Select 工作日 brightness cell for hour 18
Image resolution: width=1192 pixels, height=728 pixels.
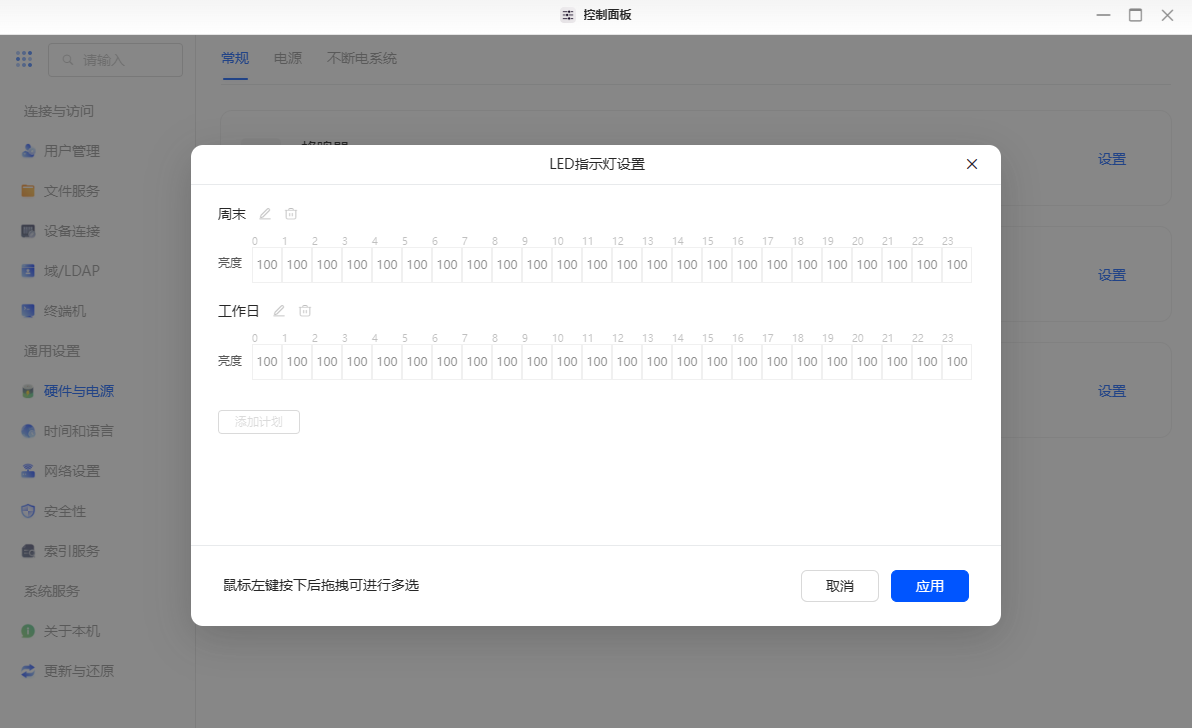807,362
